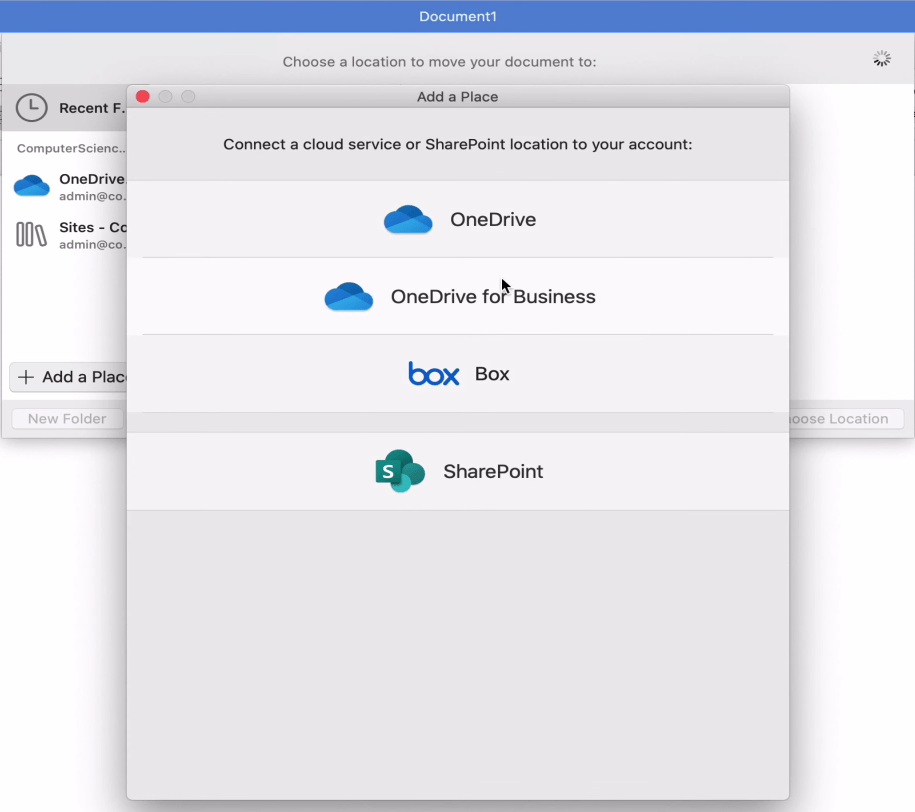Click the Add a Place button in sidebar
Screen dimensions: 915x812
(69, 377)
